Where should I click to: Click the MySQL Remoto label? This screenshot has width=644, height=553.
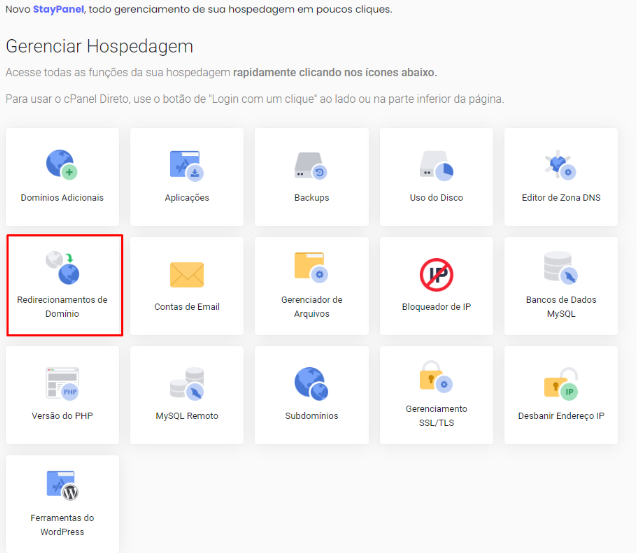[187, 416]
